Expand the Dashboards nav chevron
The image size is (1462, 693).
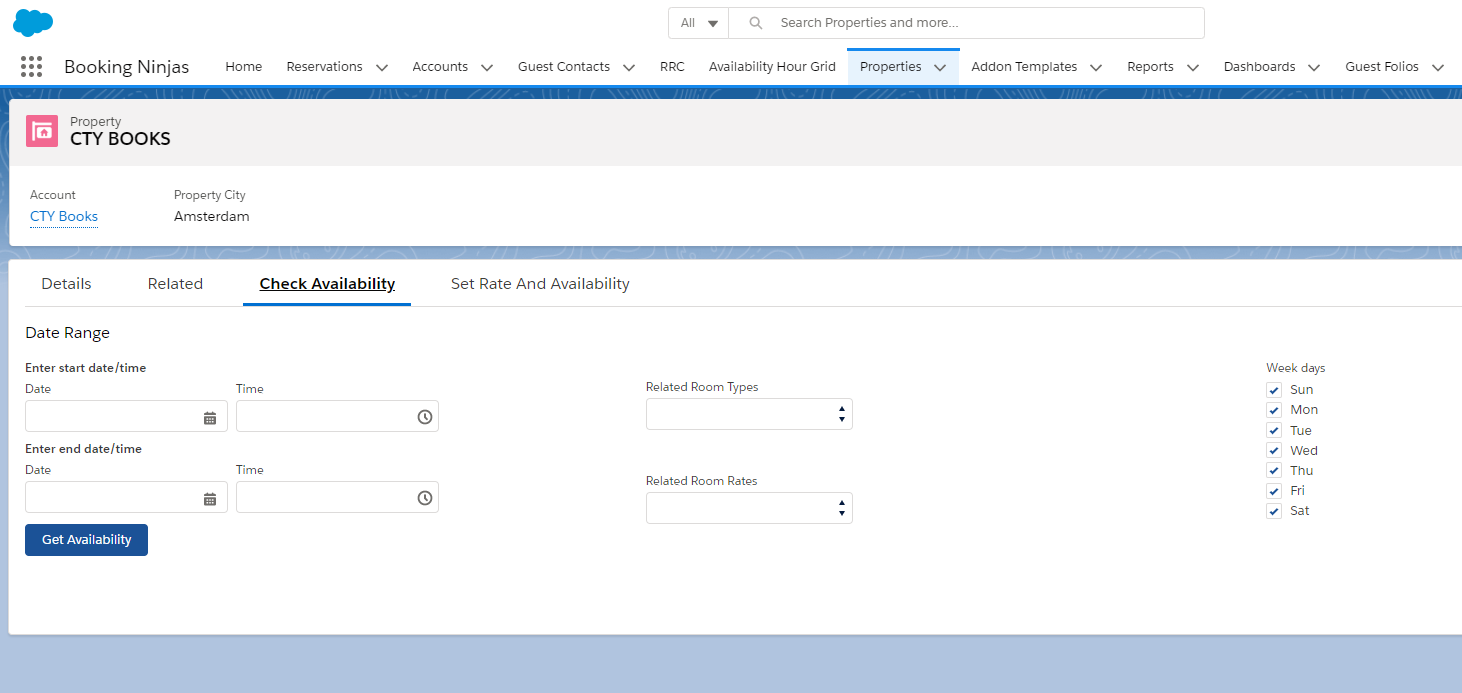[1314, 68]
